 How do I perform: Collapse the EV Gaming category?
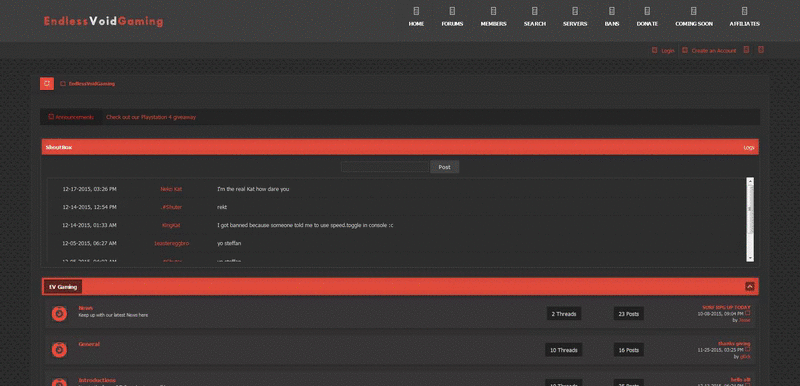tap(749, 287)
